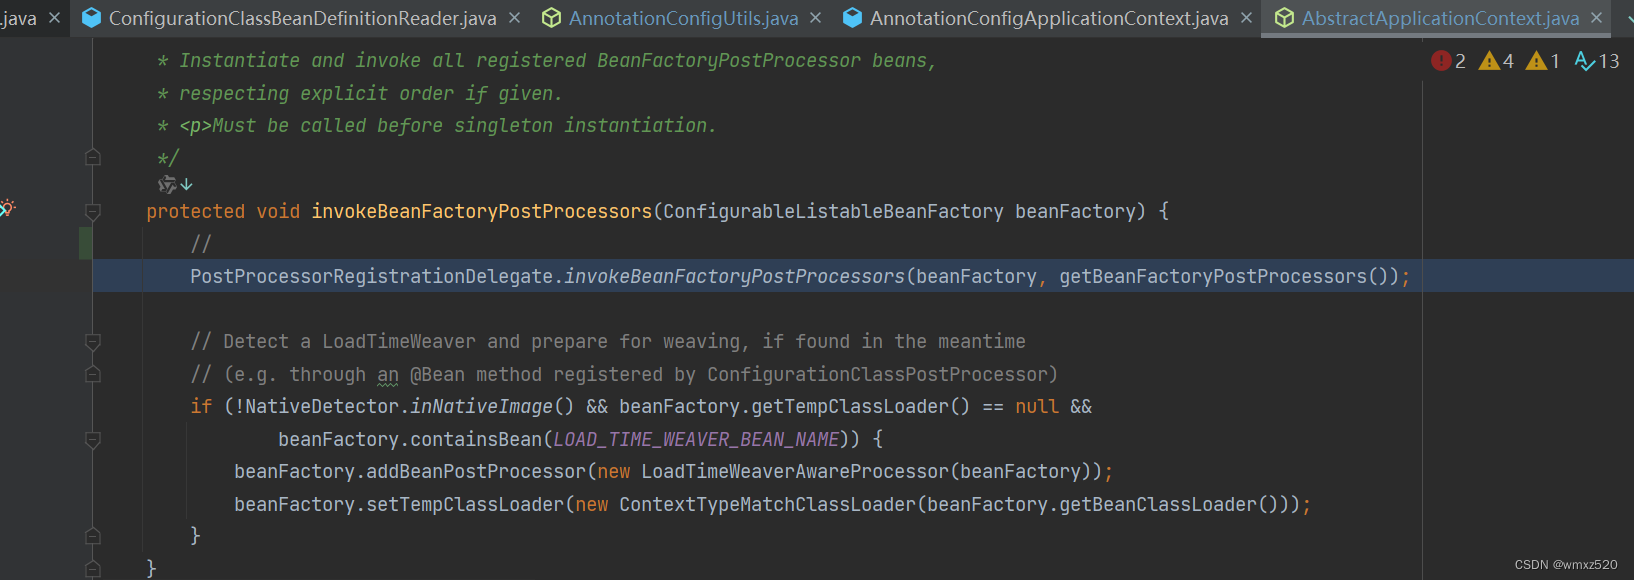Click AnnotationConfigApplicationContext.java file type icon

[x=853, y=18]
